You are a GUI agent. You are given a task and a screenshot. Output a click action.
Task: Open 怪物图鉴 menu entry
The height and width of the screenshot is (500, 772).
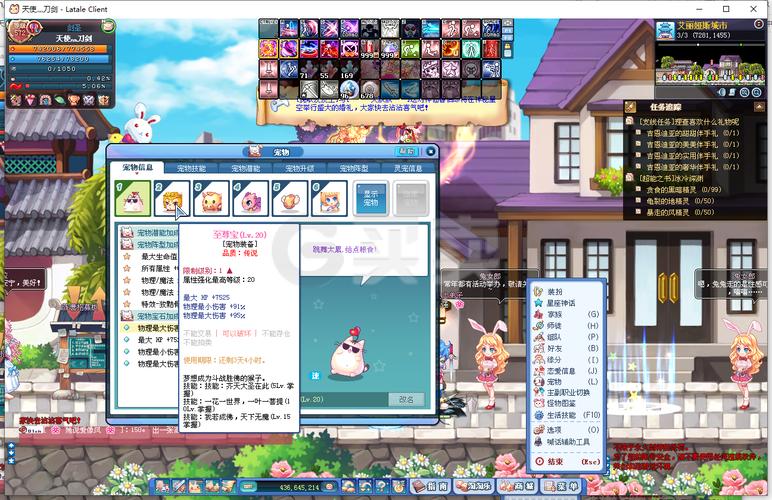(x=567, y=403)
